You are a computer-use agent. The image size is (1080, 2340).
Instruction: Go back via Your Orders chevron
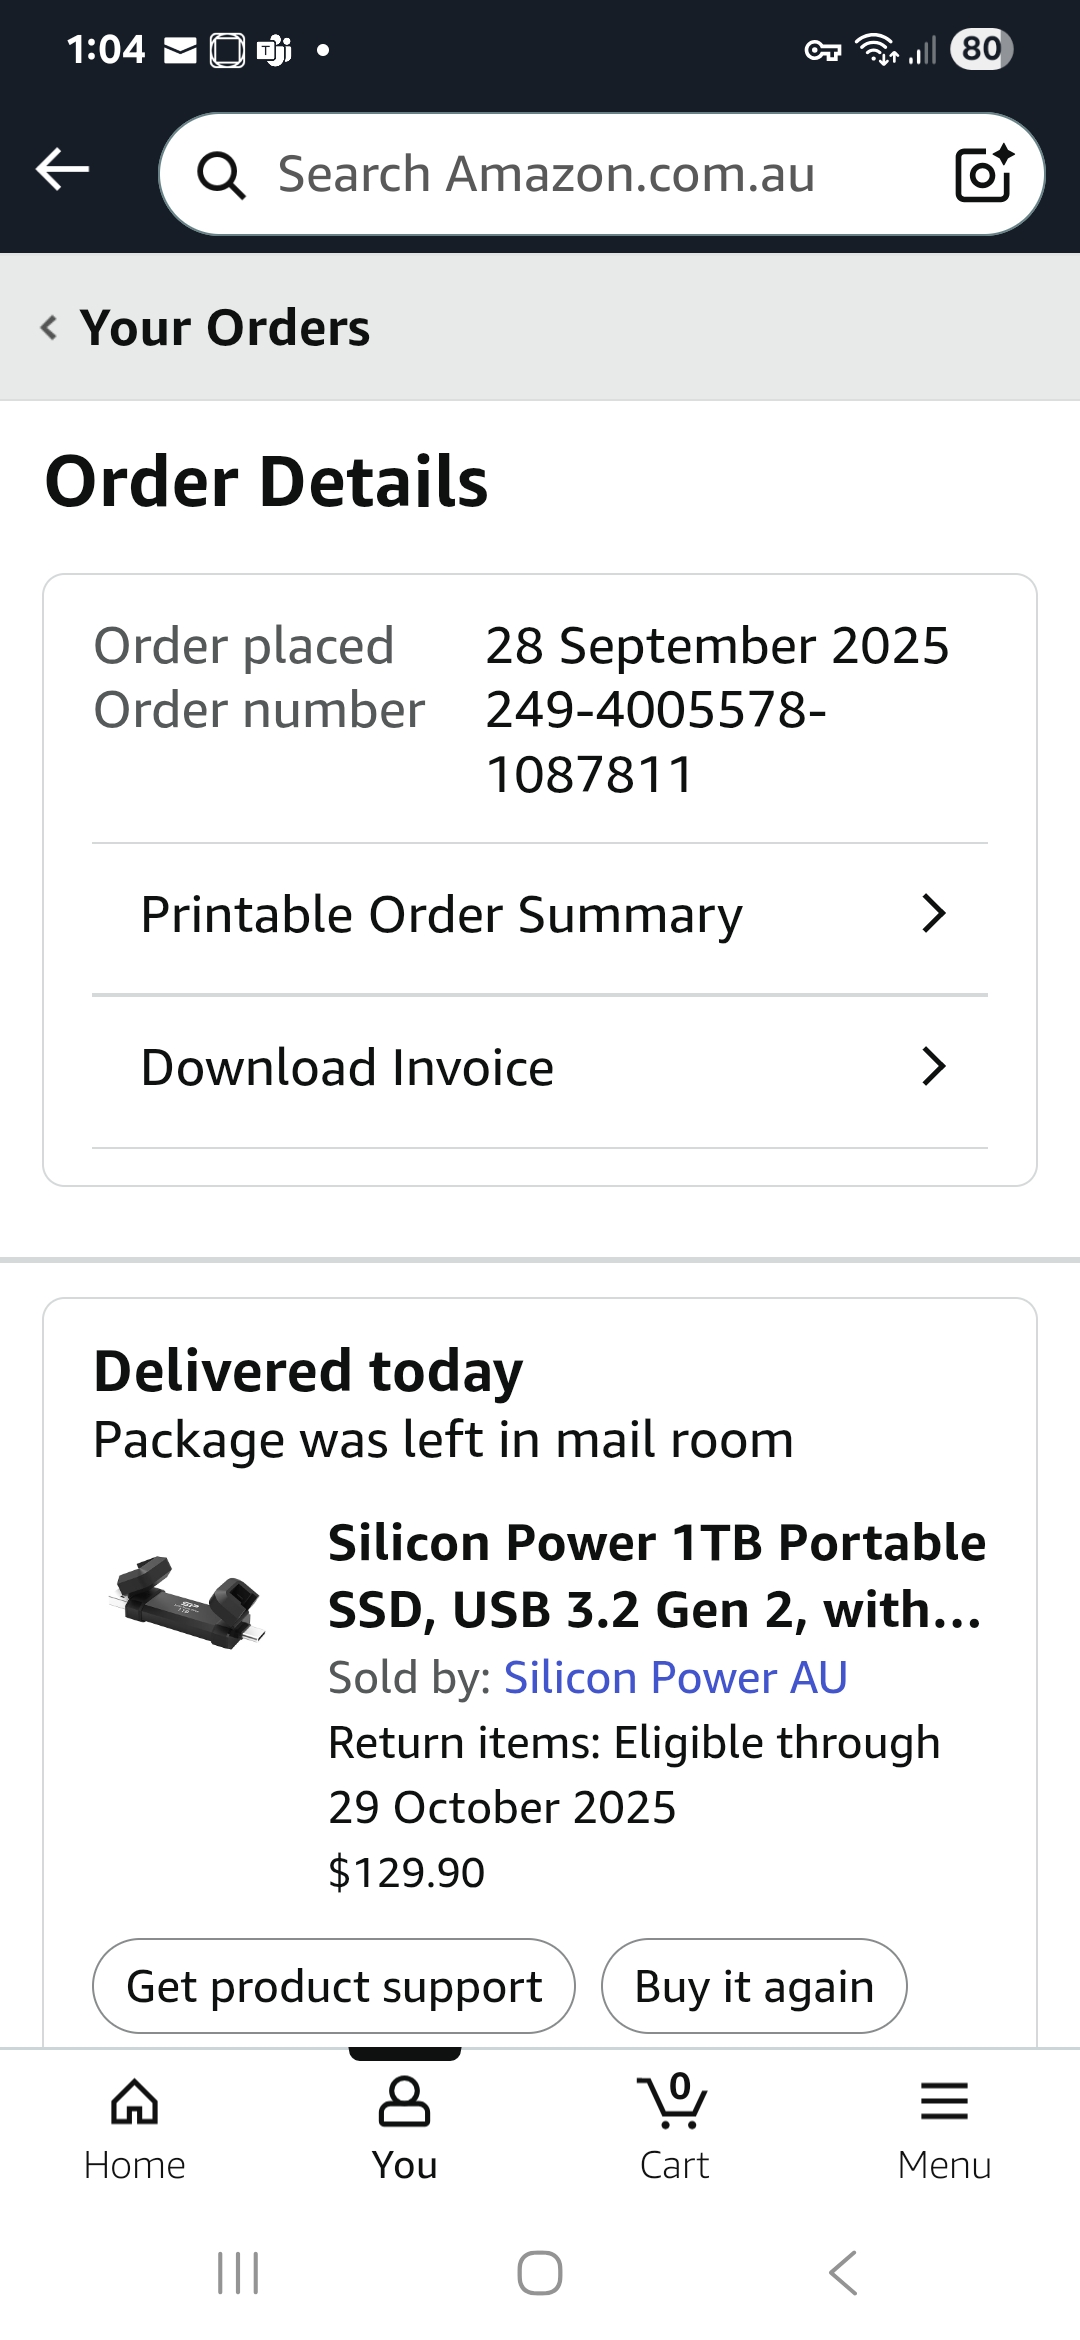click(x=49, y=327)
